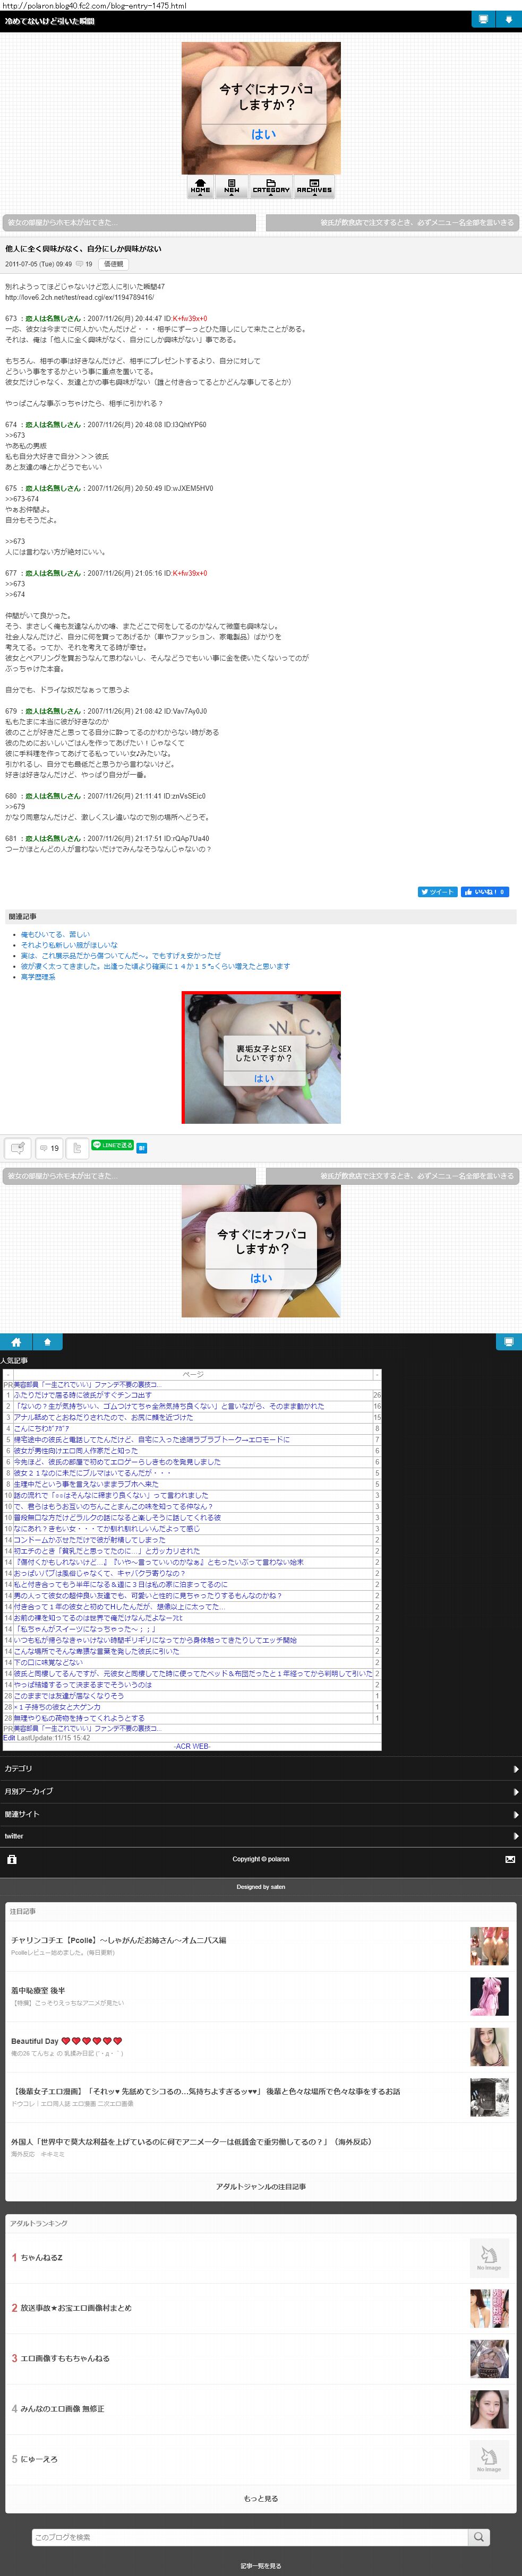Expand the 関連サイト section
The image size is (522, 2576).
(261, 1813)
